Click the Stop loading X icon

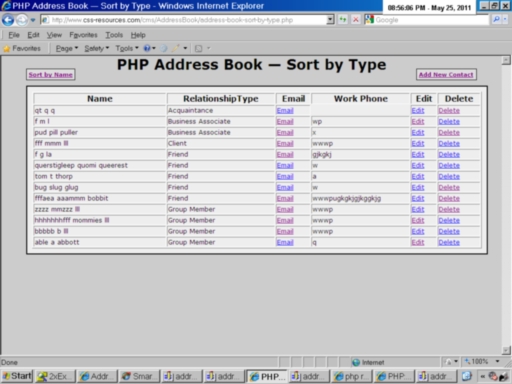(x=356, y=20)
